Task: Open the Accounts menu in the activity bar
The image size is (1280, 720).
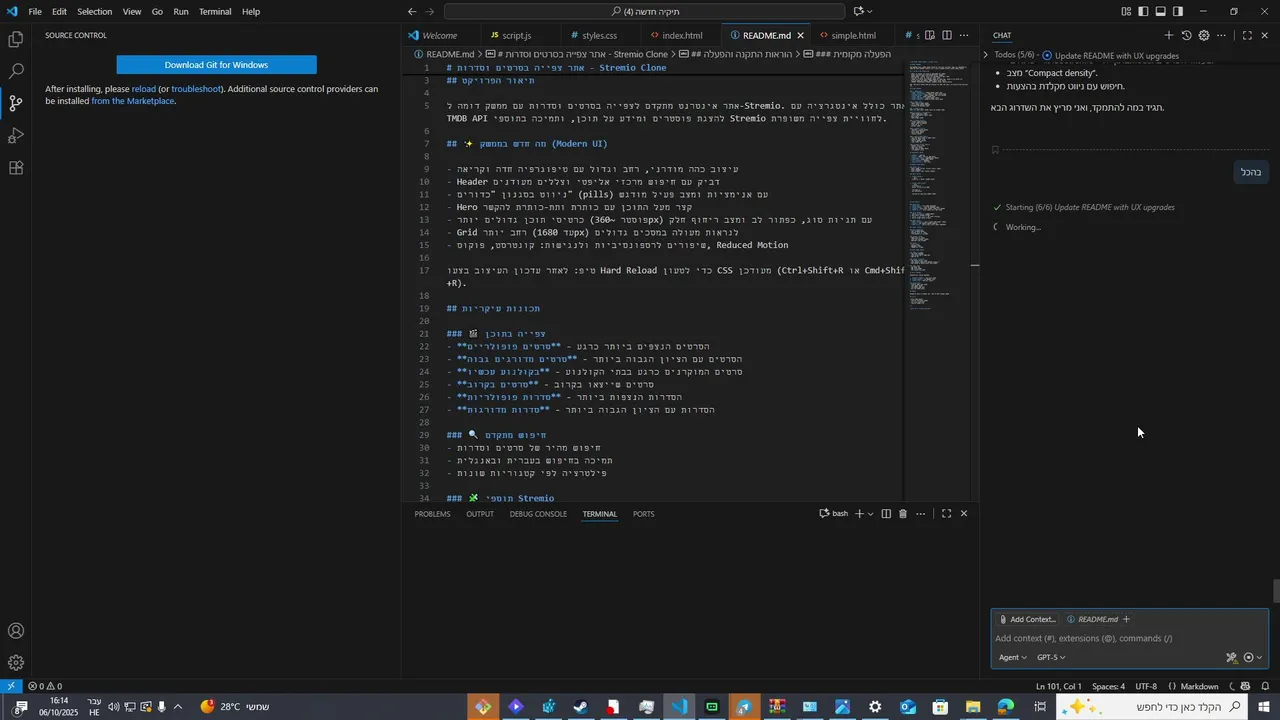Action: (x=16, y=631)
